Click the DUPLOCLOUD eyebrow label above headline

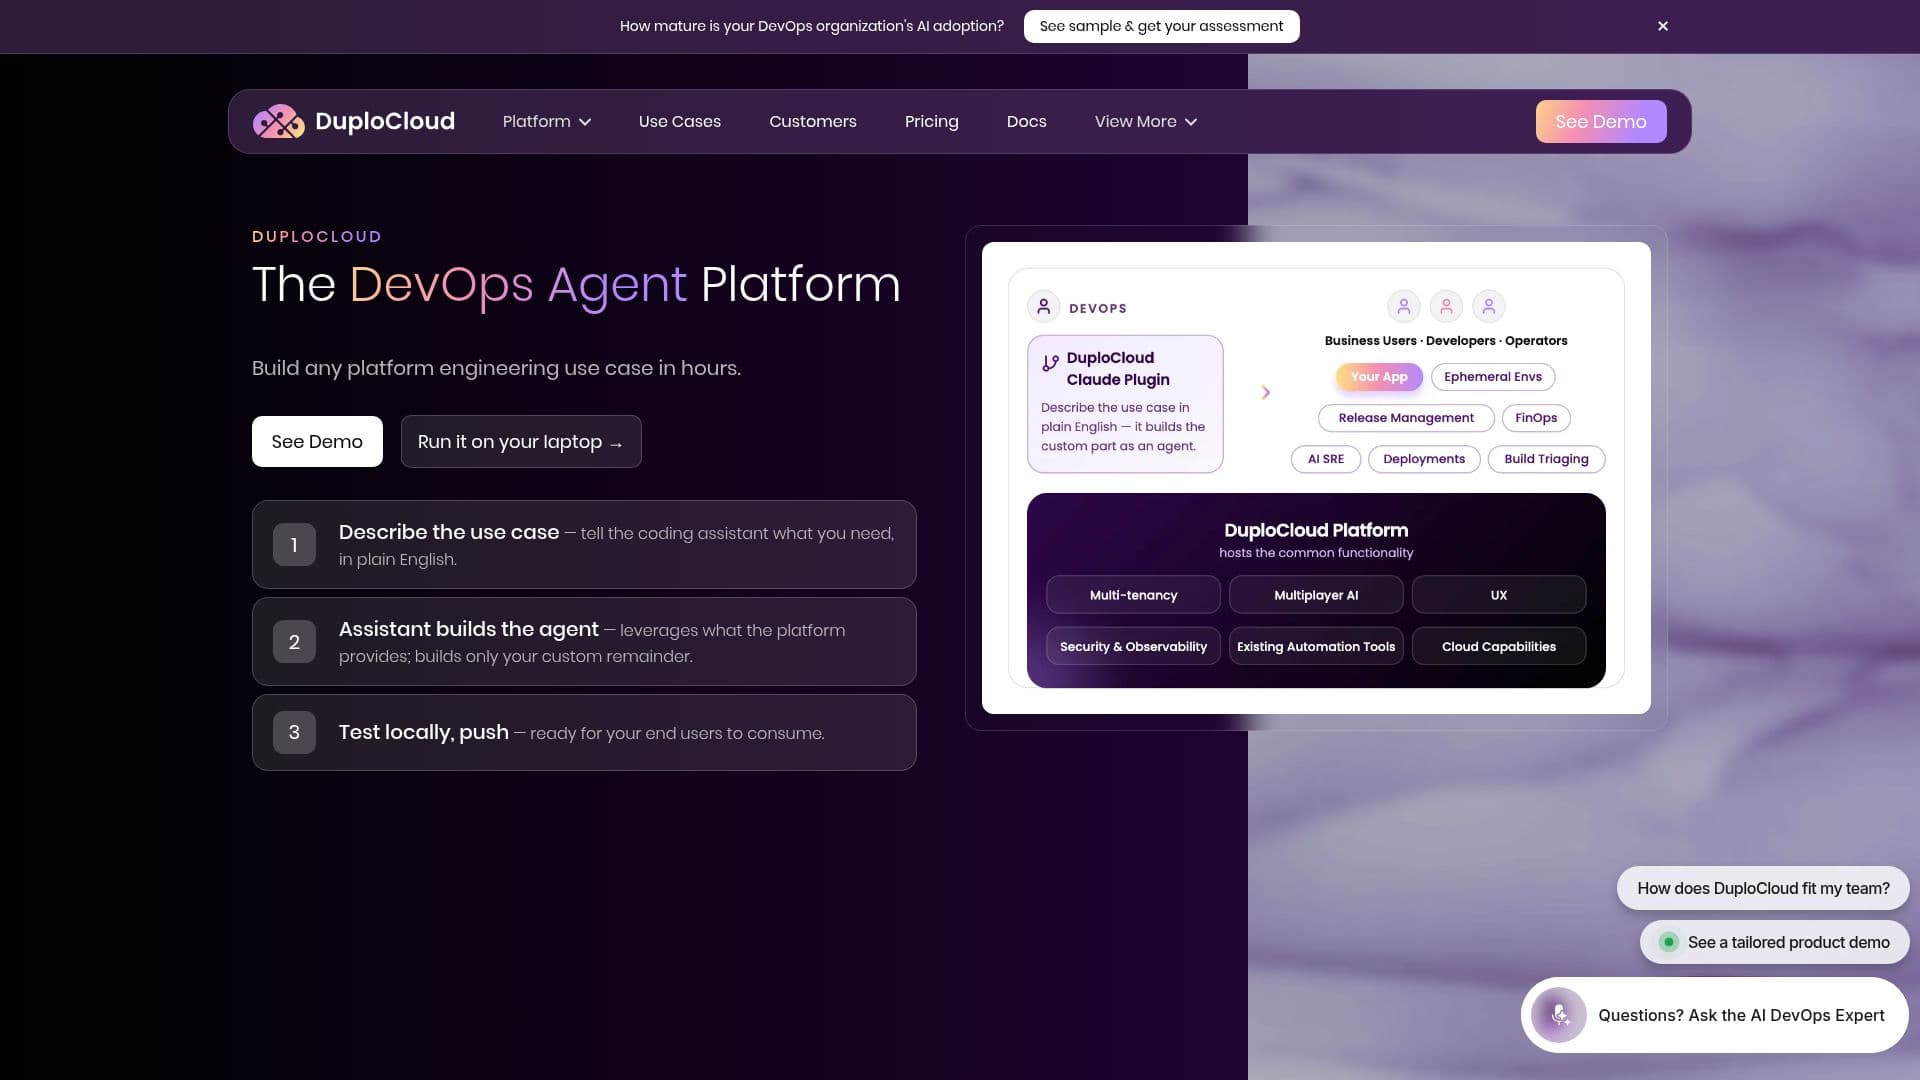tap(317, 237)
